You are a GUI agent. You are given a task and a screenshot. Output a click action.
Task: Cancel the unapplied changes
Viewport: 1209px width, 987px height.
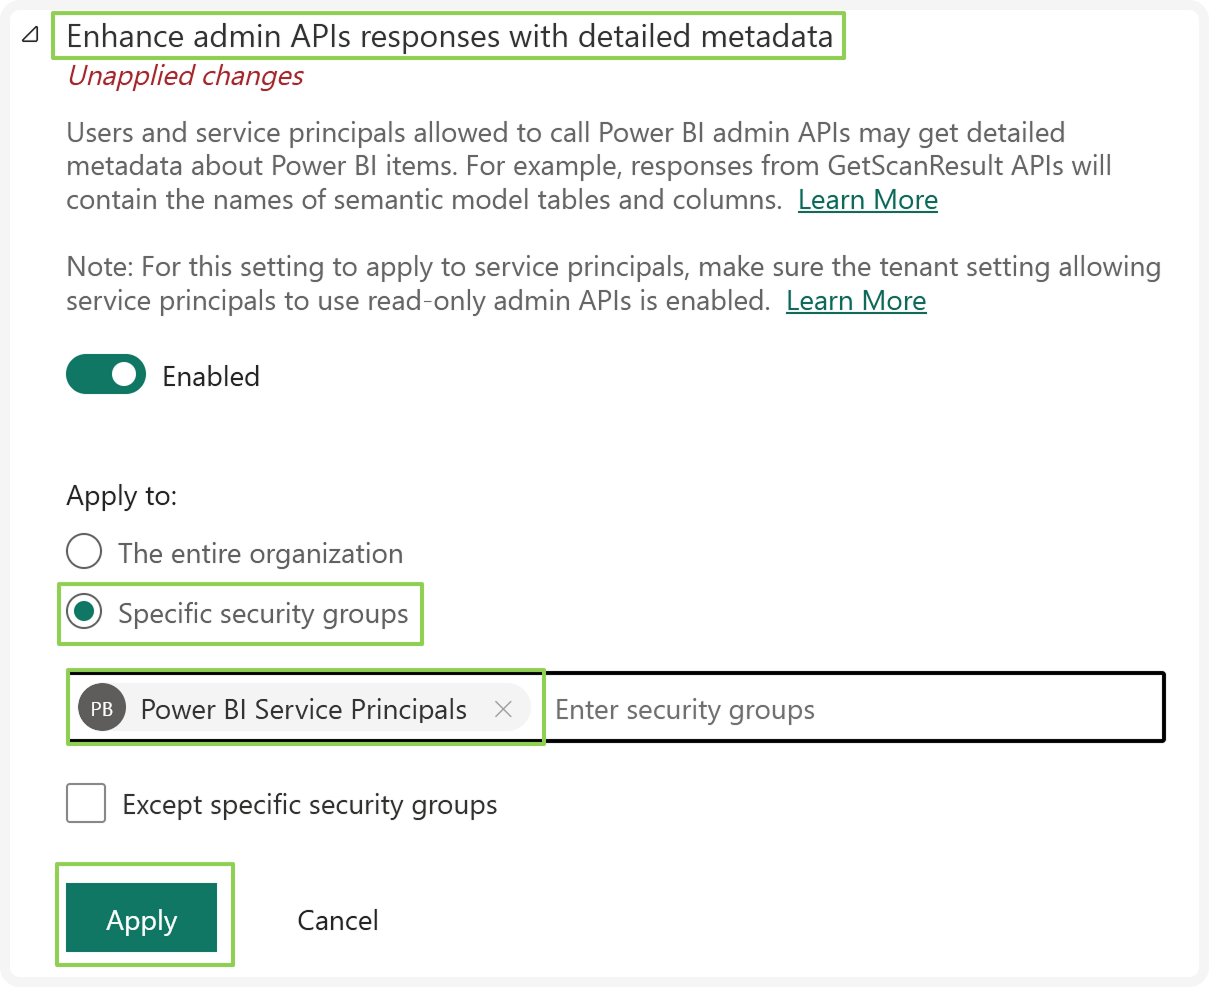338,920
